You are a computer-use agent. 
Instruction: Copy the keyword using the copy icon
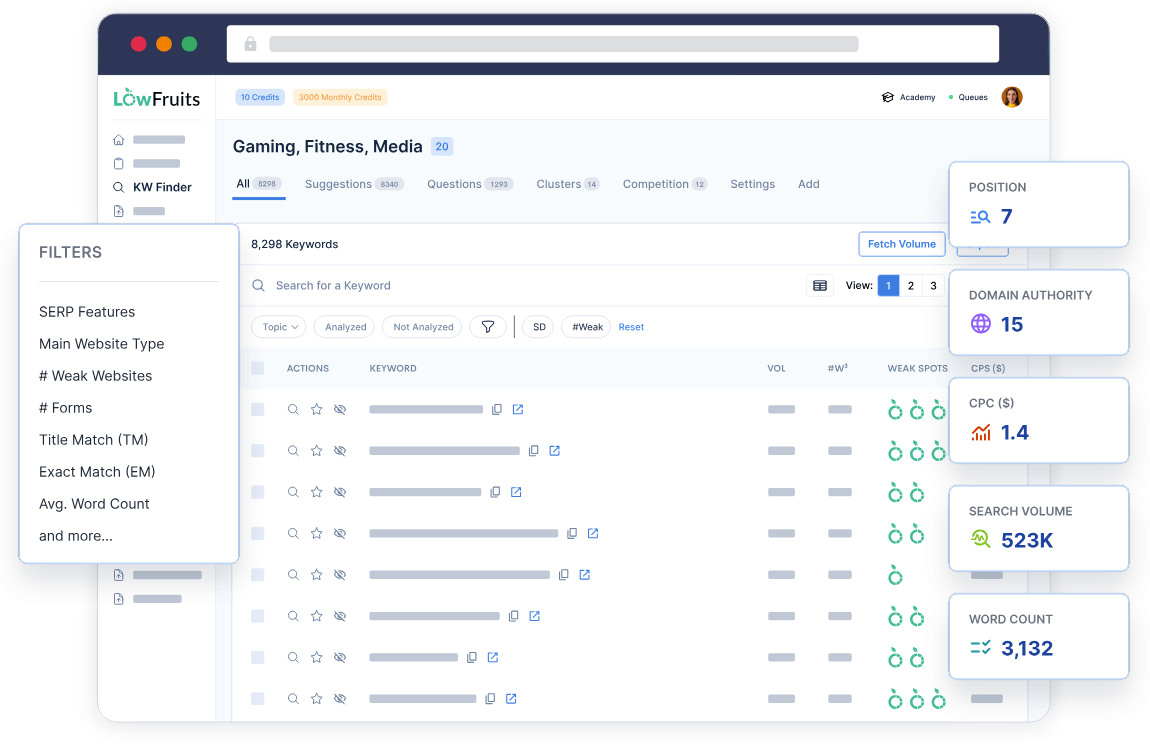(497, 409)
